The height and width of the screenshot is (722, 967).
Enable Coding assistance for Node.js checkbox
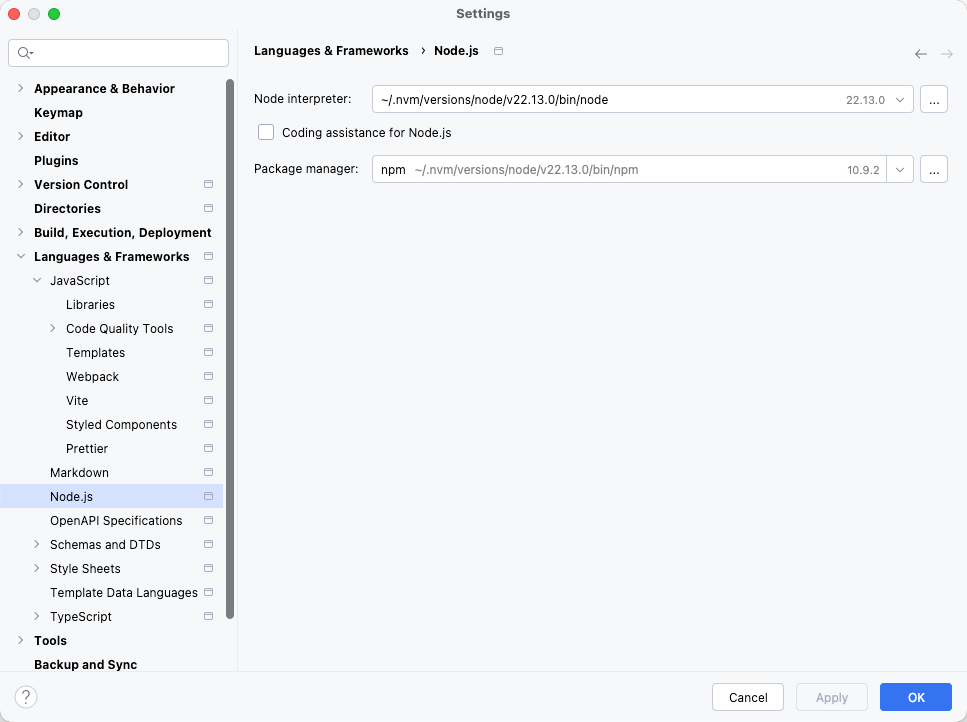(x=266, y=132)
